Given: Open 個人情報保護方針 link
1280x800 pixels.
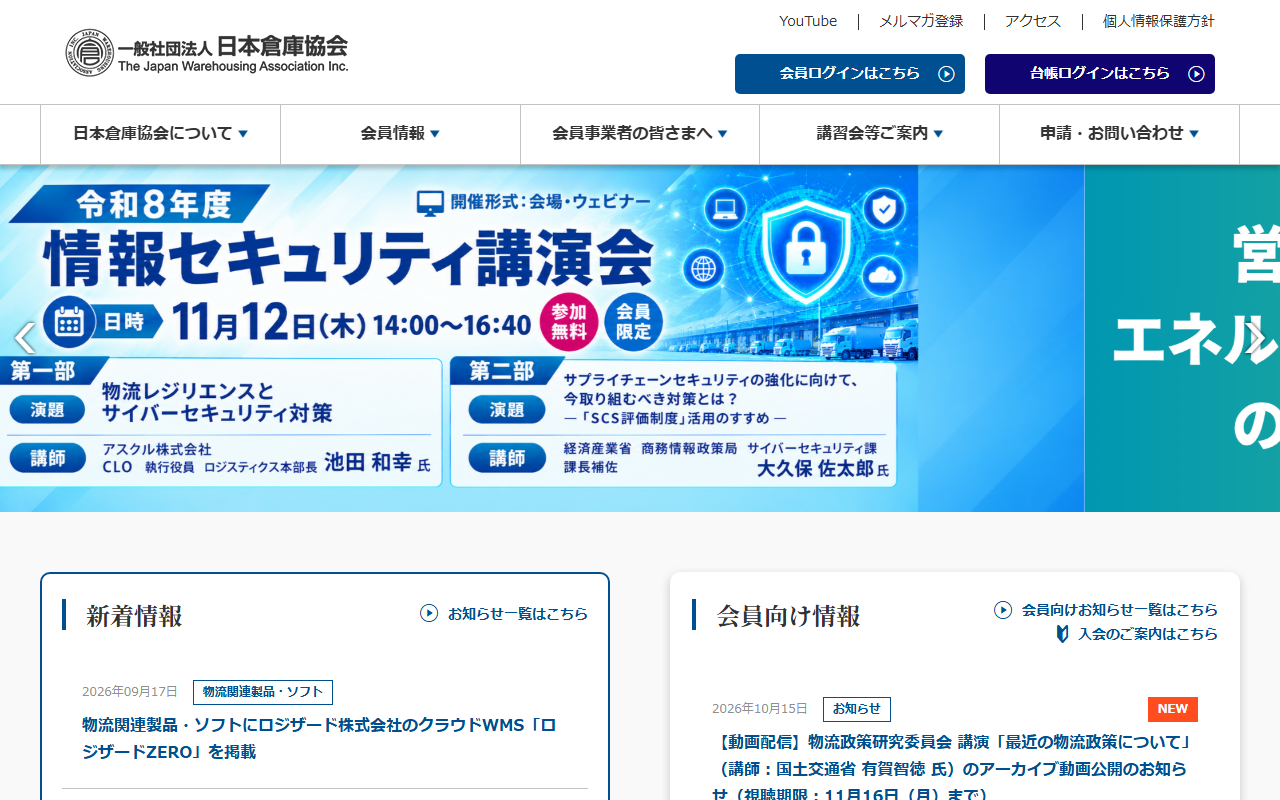Looking at the screenshot, I should (1158, 21).
